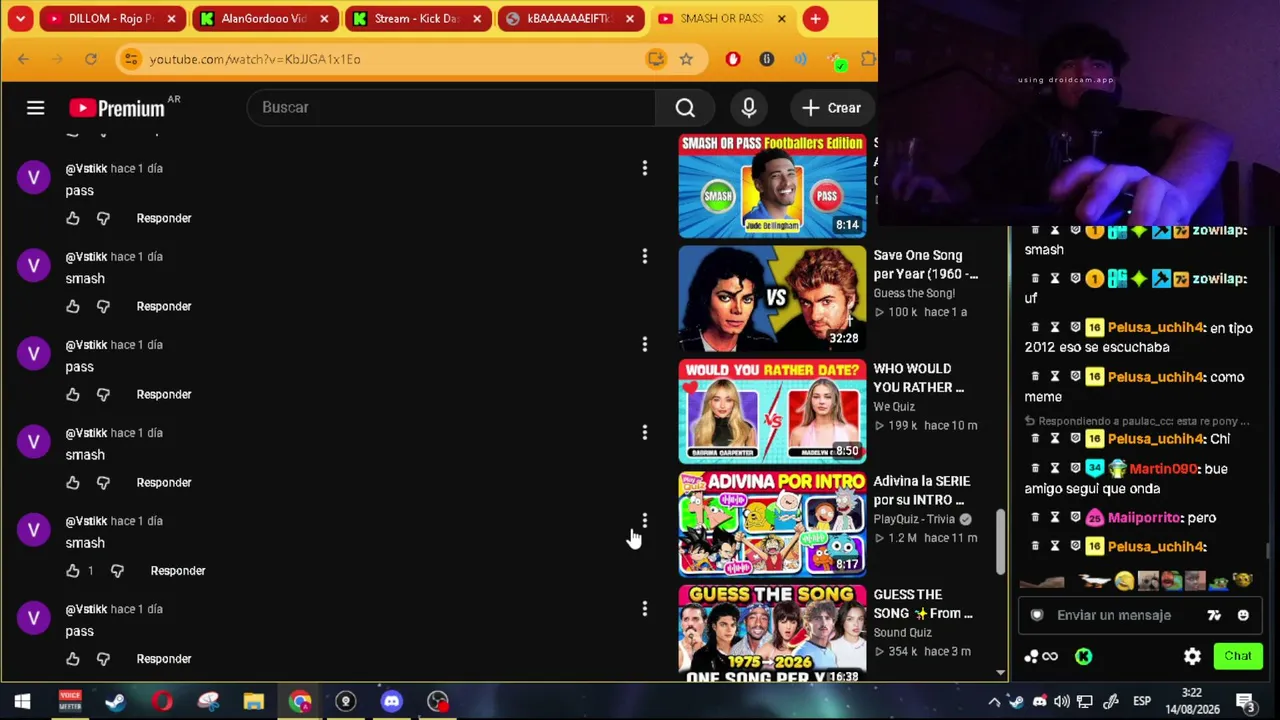The height and width of the screenshot is (720, 1280).
Task: Open the extension icon with green checkmark
Action: coord(838,61)
